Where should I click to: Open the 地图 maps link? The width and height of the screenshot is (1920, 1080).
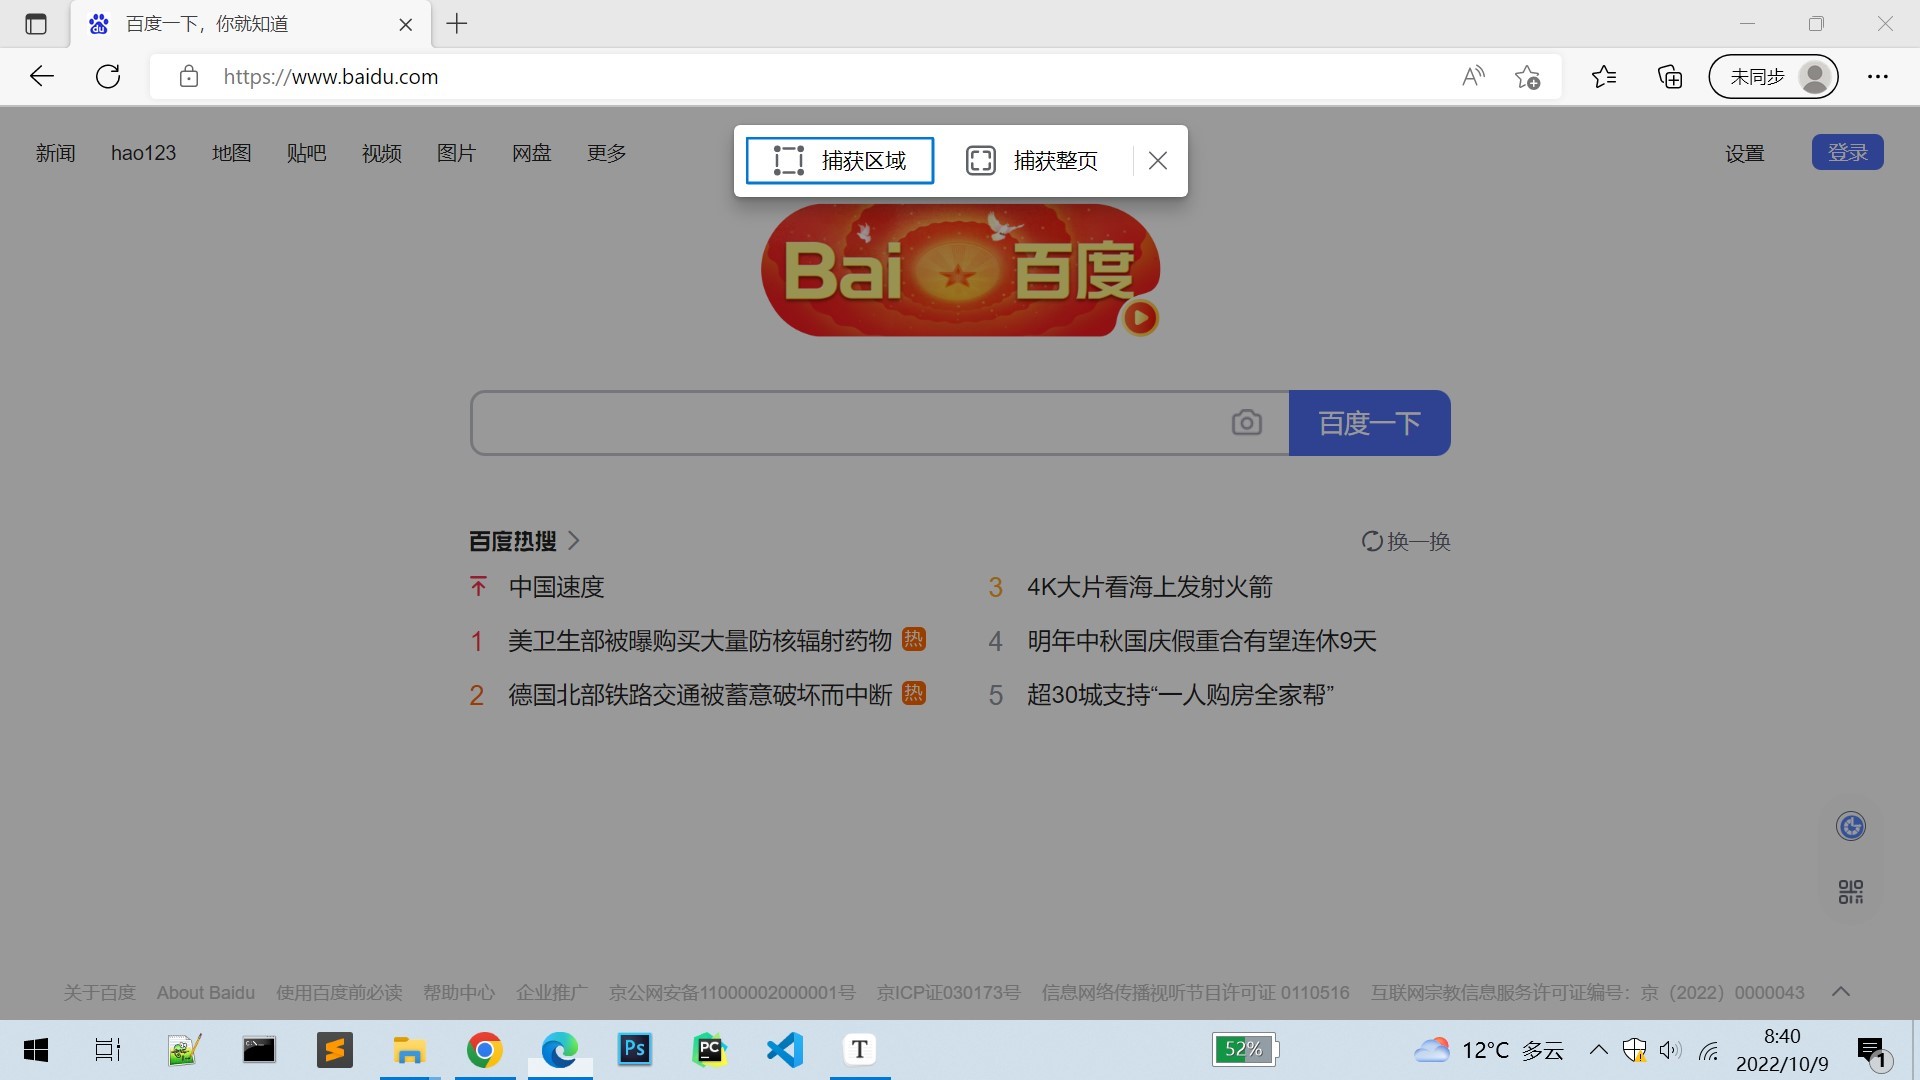pos(232,153)
